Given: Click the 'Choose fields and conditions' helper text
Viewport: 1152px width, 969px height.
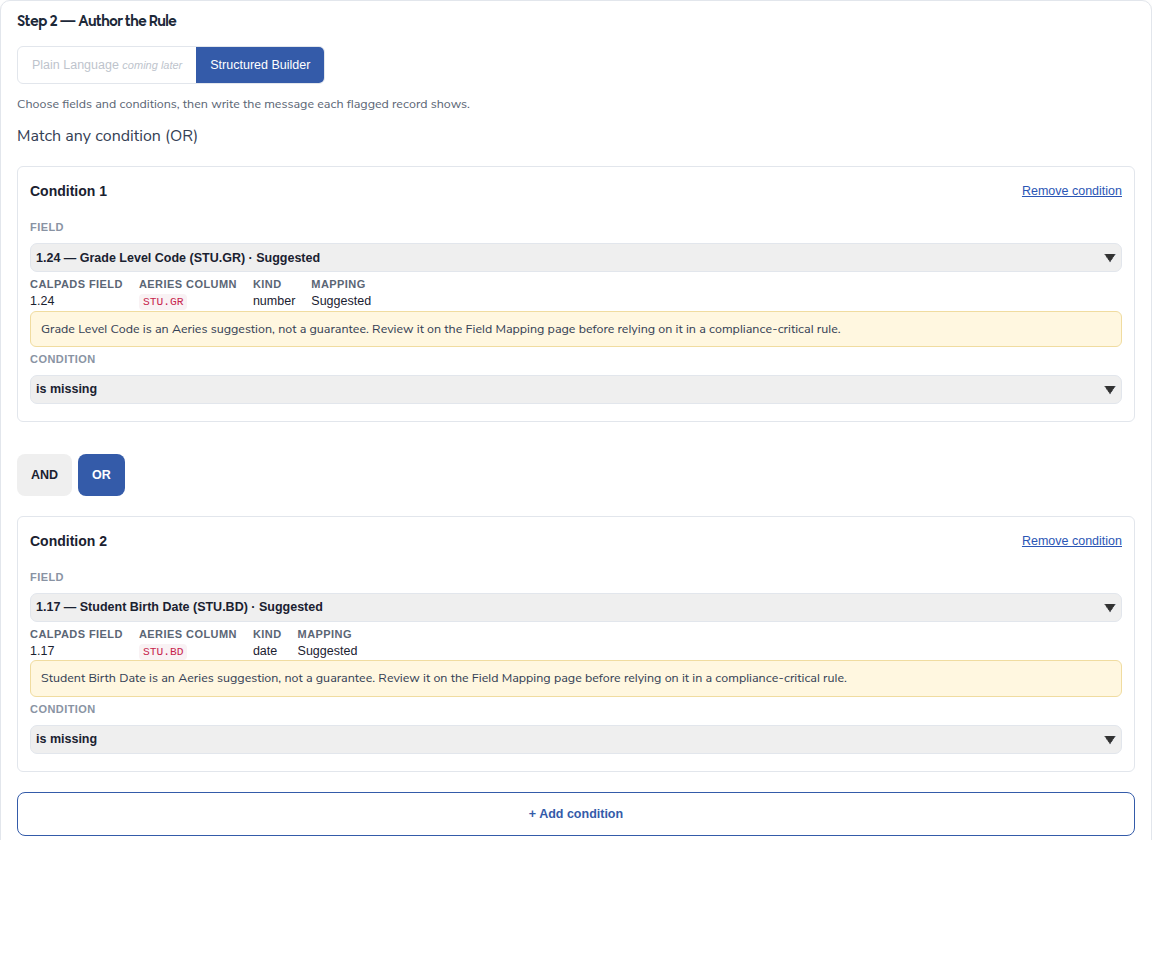Looking at the screenshot, I should (243, 104).
